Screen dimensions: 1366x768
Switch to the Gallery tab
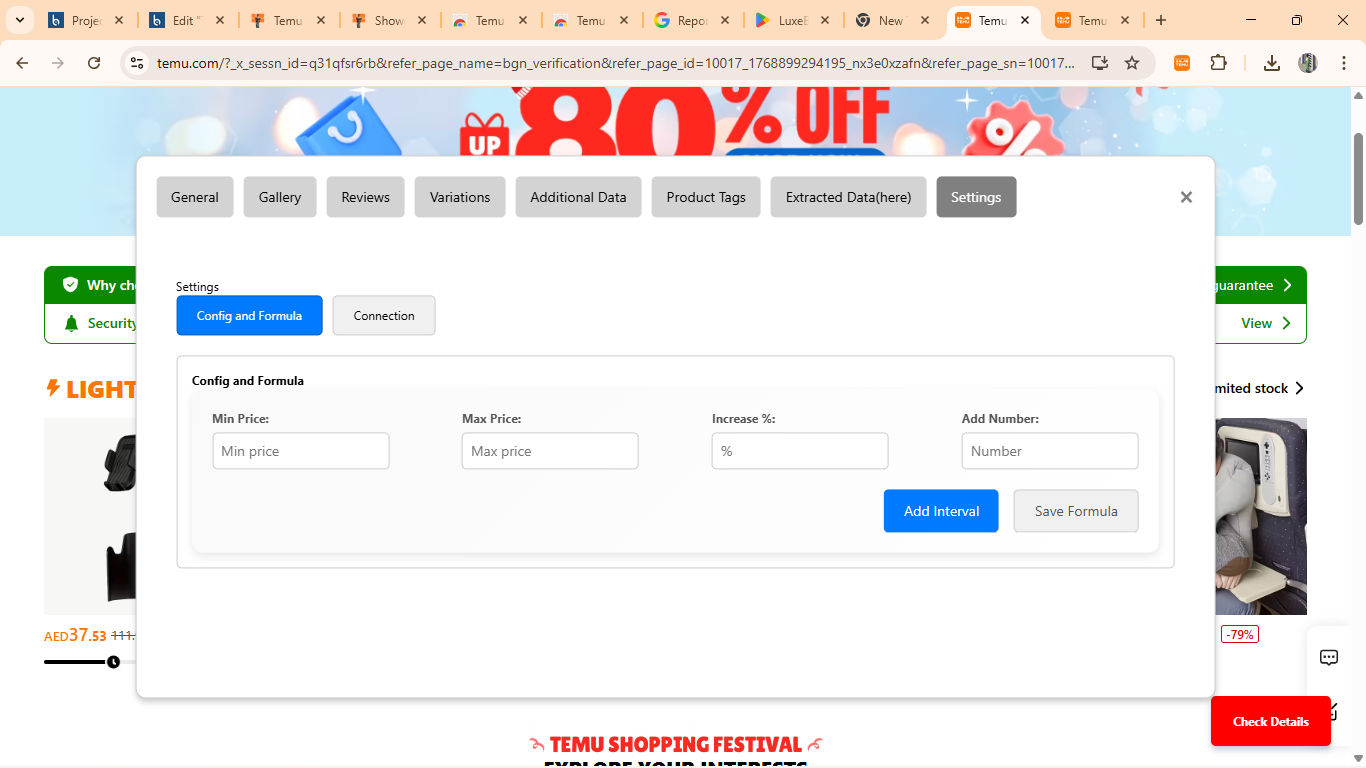[279, 197]
